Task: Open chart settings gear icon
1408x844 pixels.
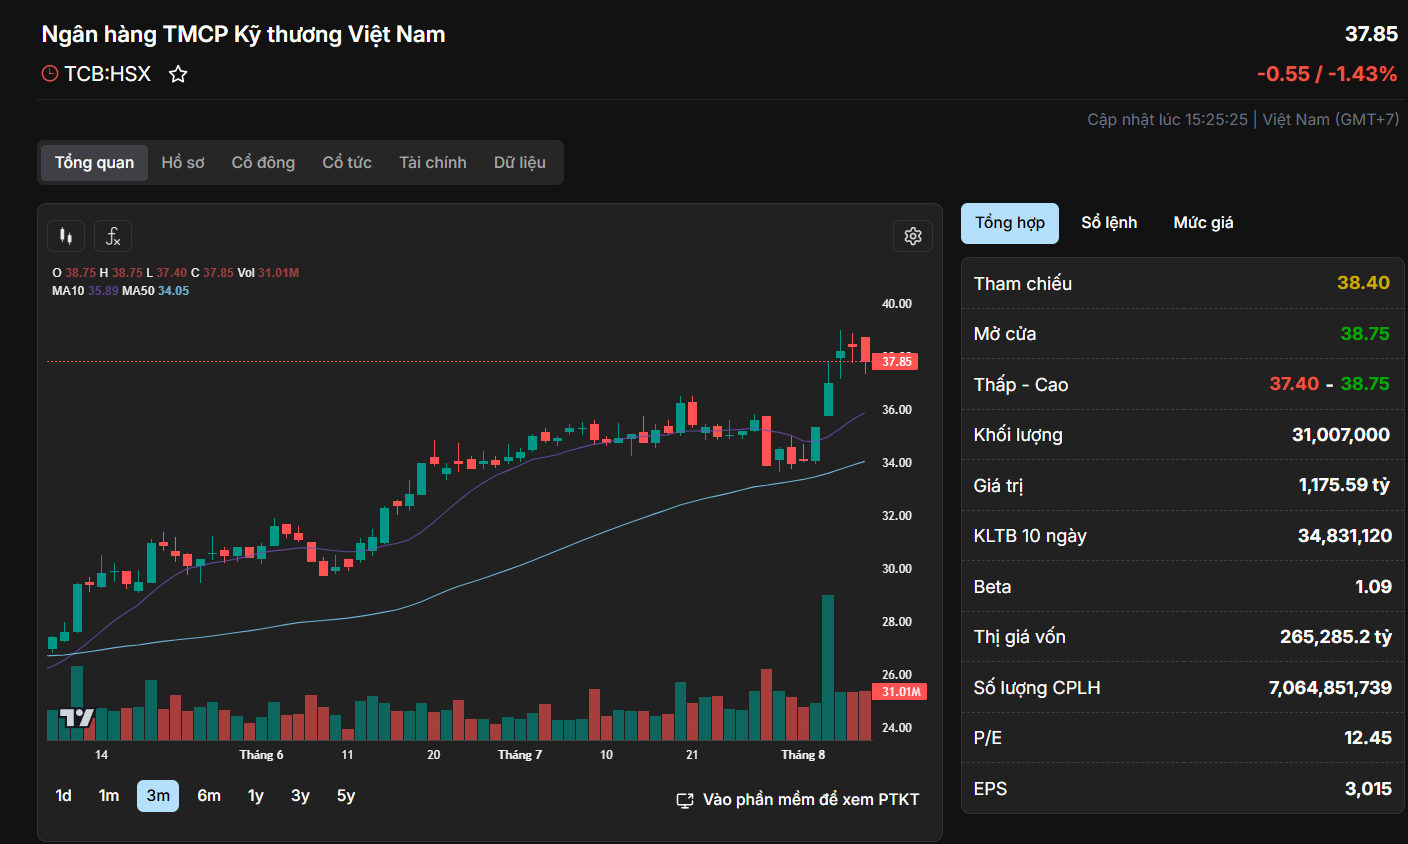Action: point(913,236)
